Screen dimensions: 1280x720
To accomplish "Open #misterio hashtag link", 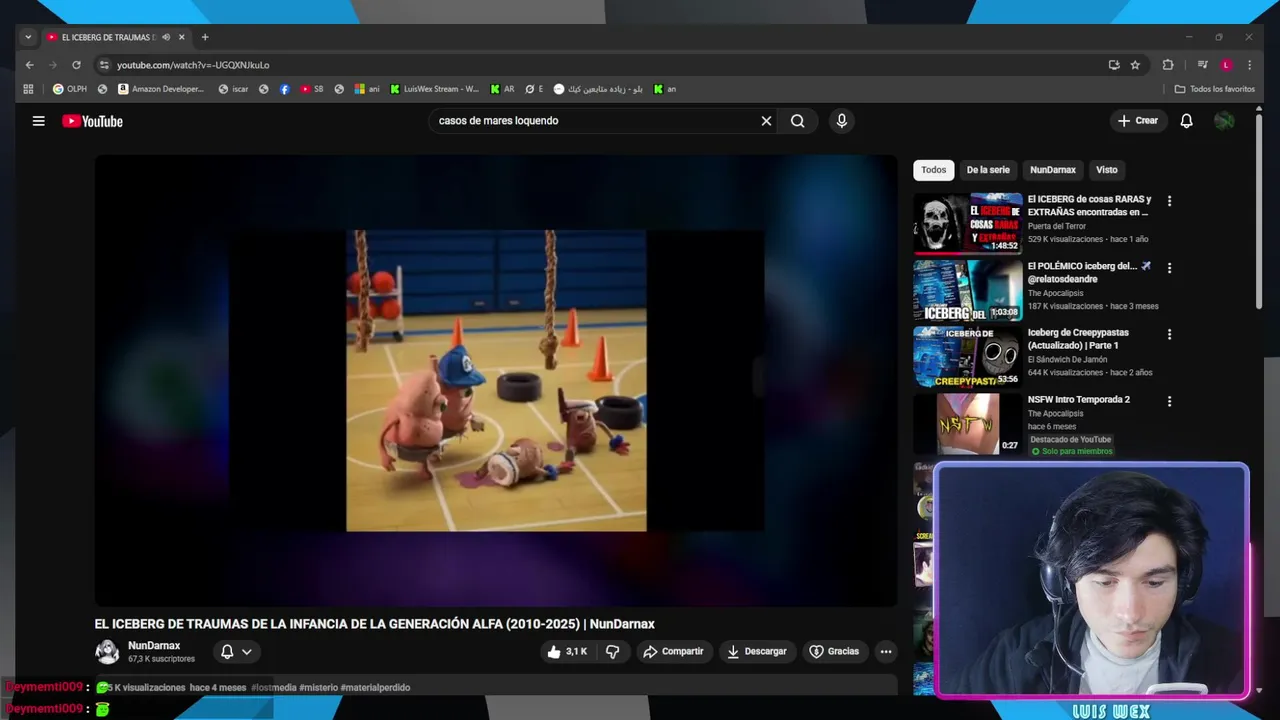I will pos(318,688).
